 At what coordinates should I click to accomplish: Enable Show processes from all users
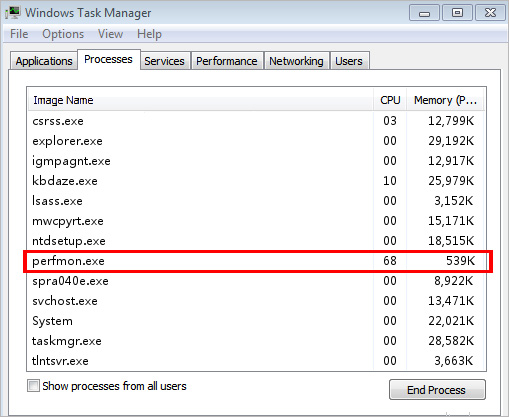click(33, 386)
